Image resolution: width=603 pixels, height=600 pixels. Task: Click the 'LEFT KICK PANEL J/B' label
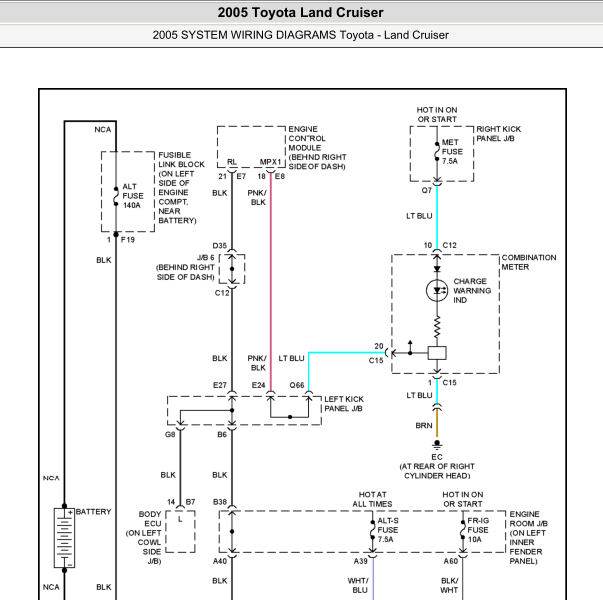[x=344, y=404]
